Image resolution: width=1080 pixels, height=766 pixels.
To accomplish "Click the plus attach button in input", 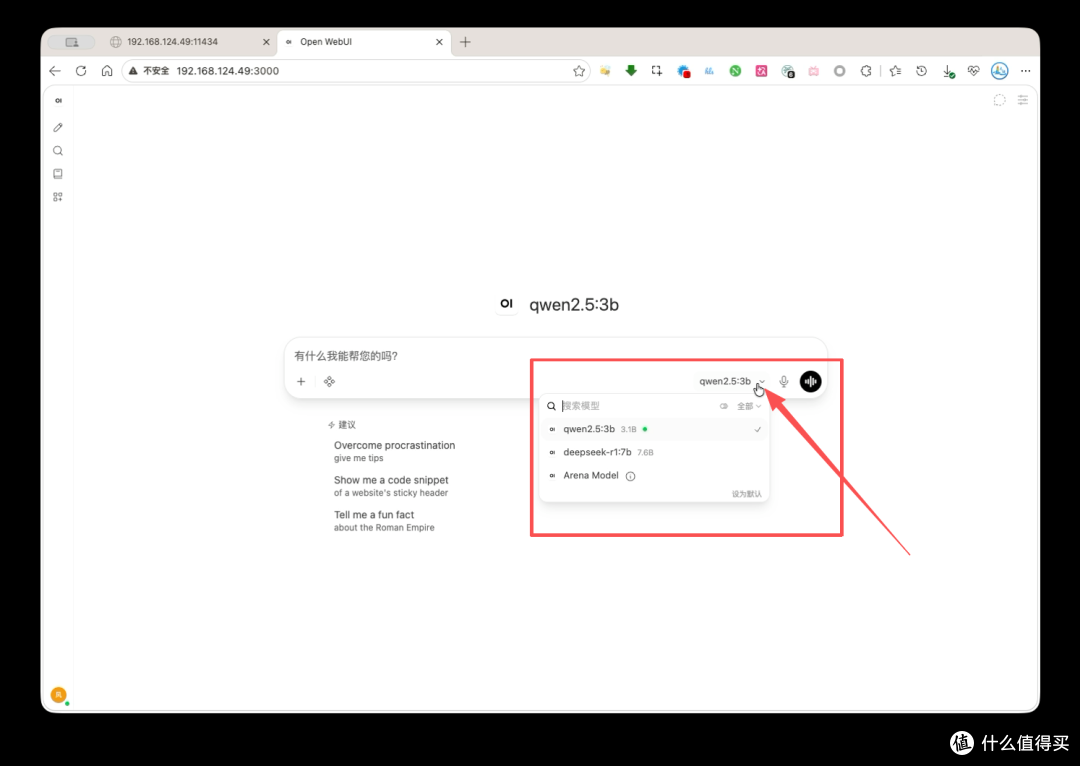I will (x=301, y=382).
